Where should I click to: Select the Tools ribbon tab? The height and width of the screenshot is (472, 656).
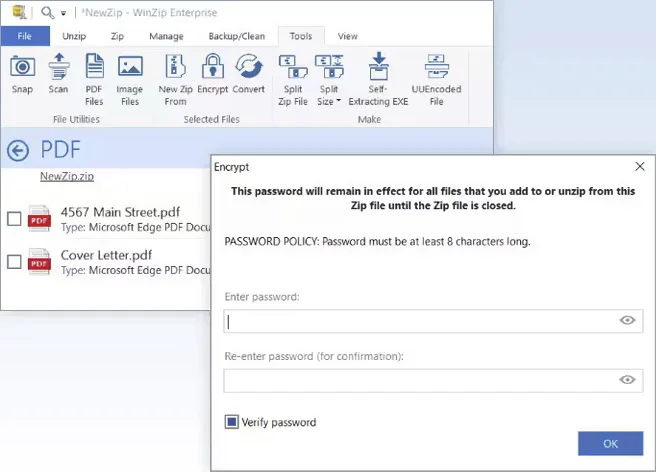pos(301,36)
